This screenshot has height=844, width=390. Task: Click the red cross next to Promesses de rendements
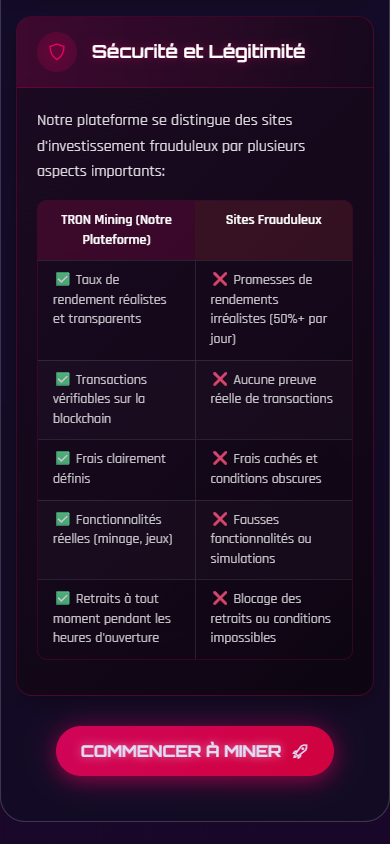pyautogui.click(x=220, y=279)
